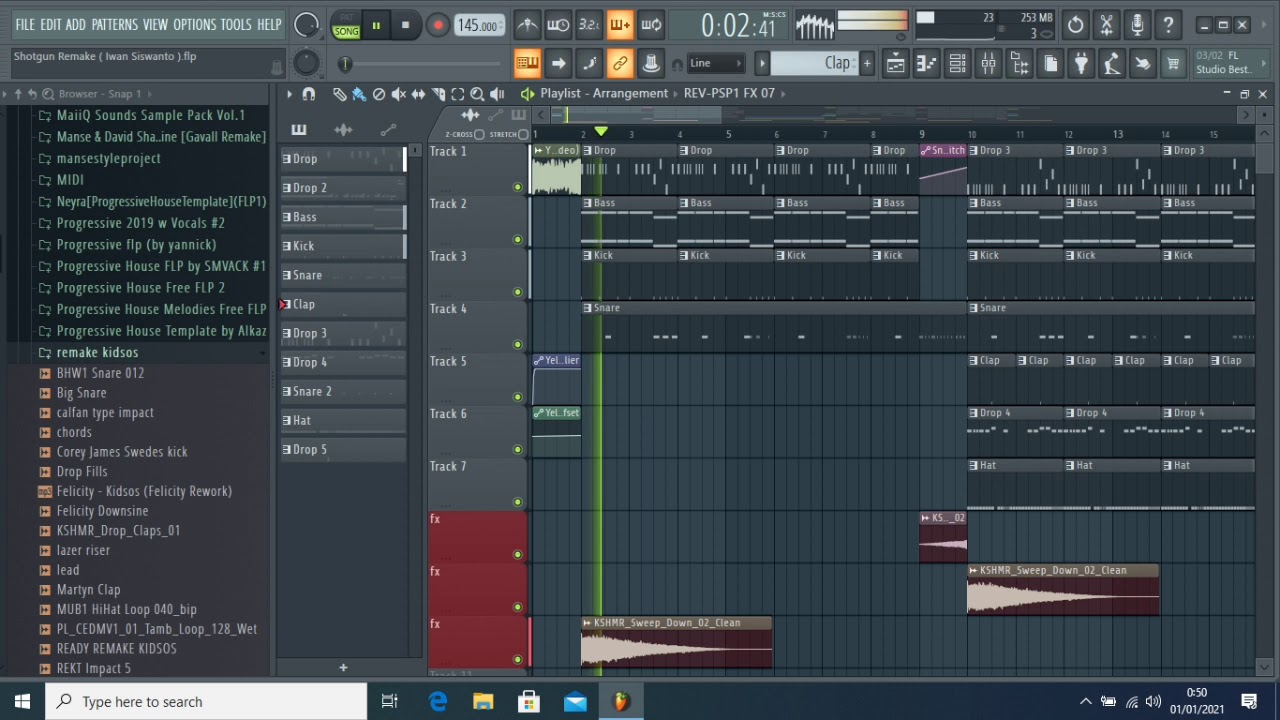This screenshot has width=1280, height=720.
Task: Open the OPTIONS menu
Action: [195, 24]
